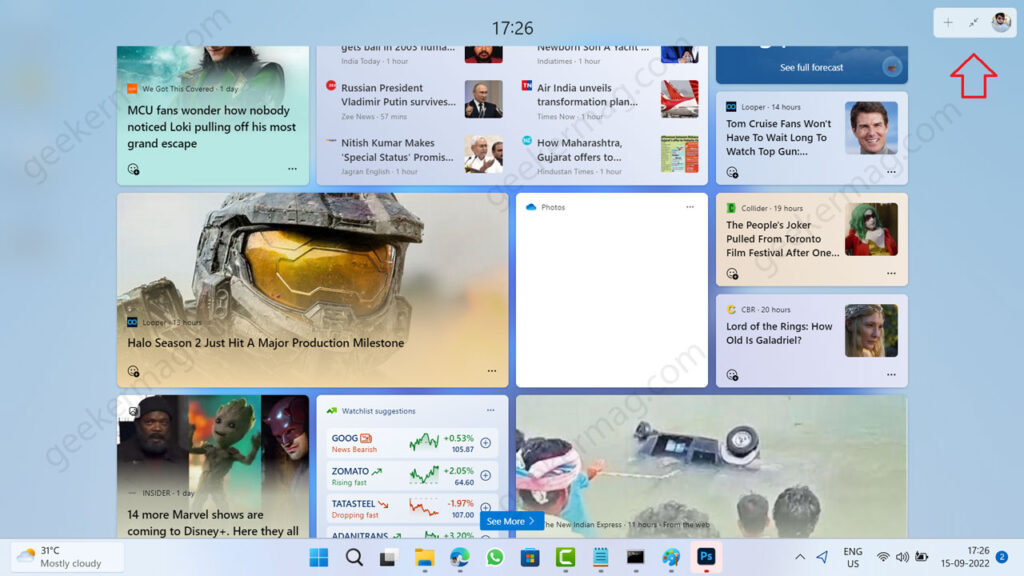Click the battery icon in the system tray
The image size is (1024, 576).
tap(921, 557)
